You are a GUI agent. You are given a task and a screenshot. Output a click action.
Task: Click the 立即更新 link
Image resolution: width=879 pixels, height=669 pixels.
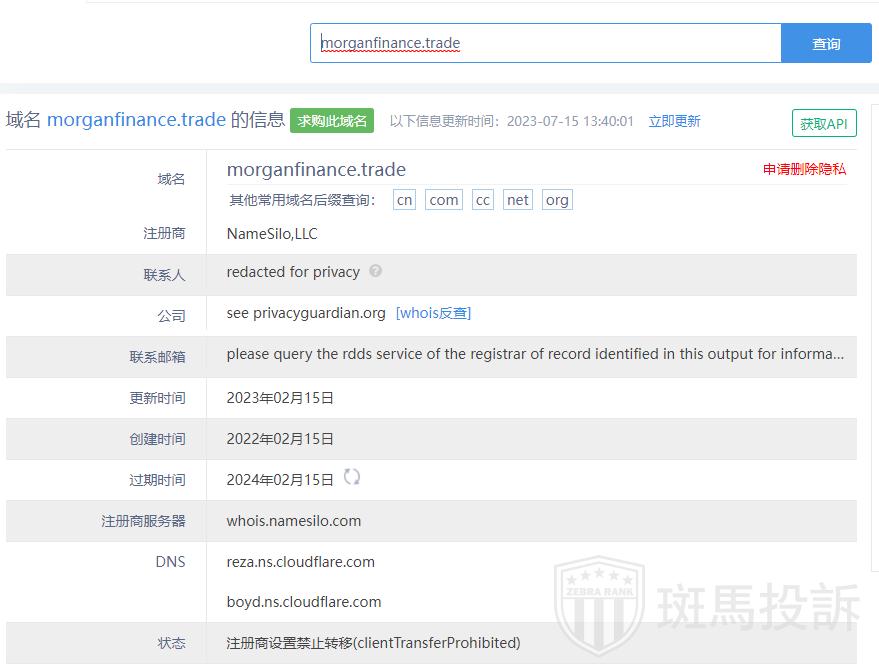(674, 121)
